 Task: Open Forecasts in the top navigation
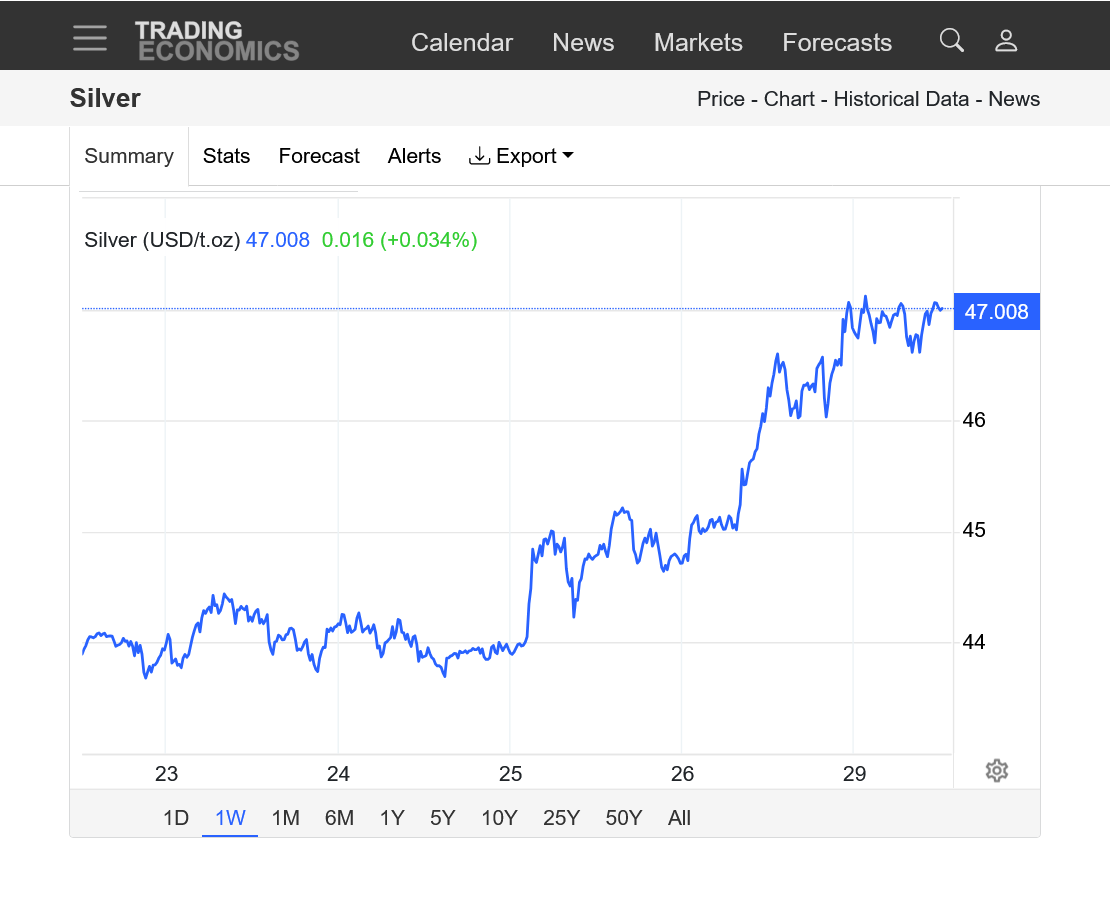[x=837, y=42]
